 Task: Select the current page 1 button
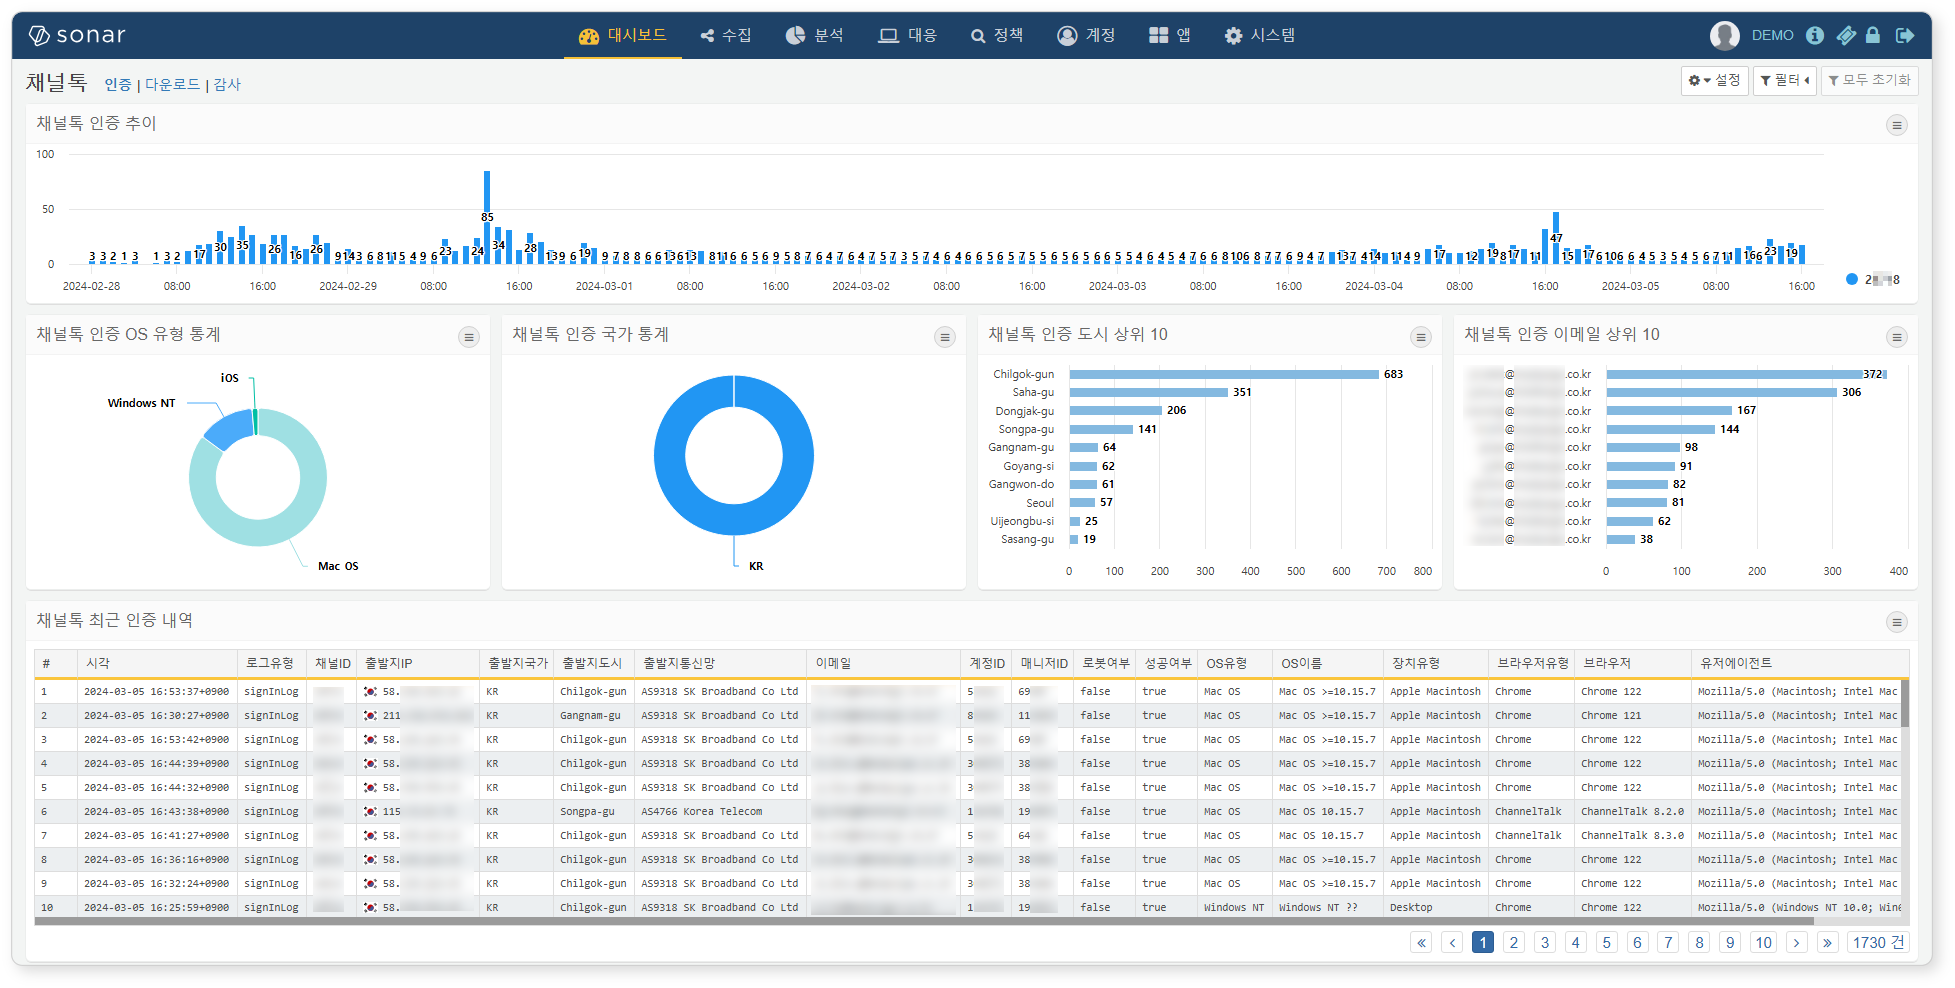coord(1483,942)
